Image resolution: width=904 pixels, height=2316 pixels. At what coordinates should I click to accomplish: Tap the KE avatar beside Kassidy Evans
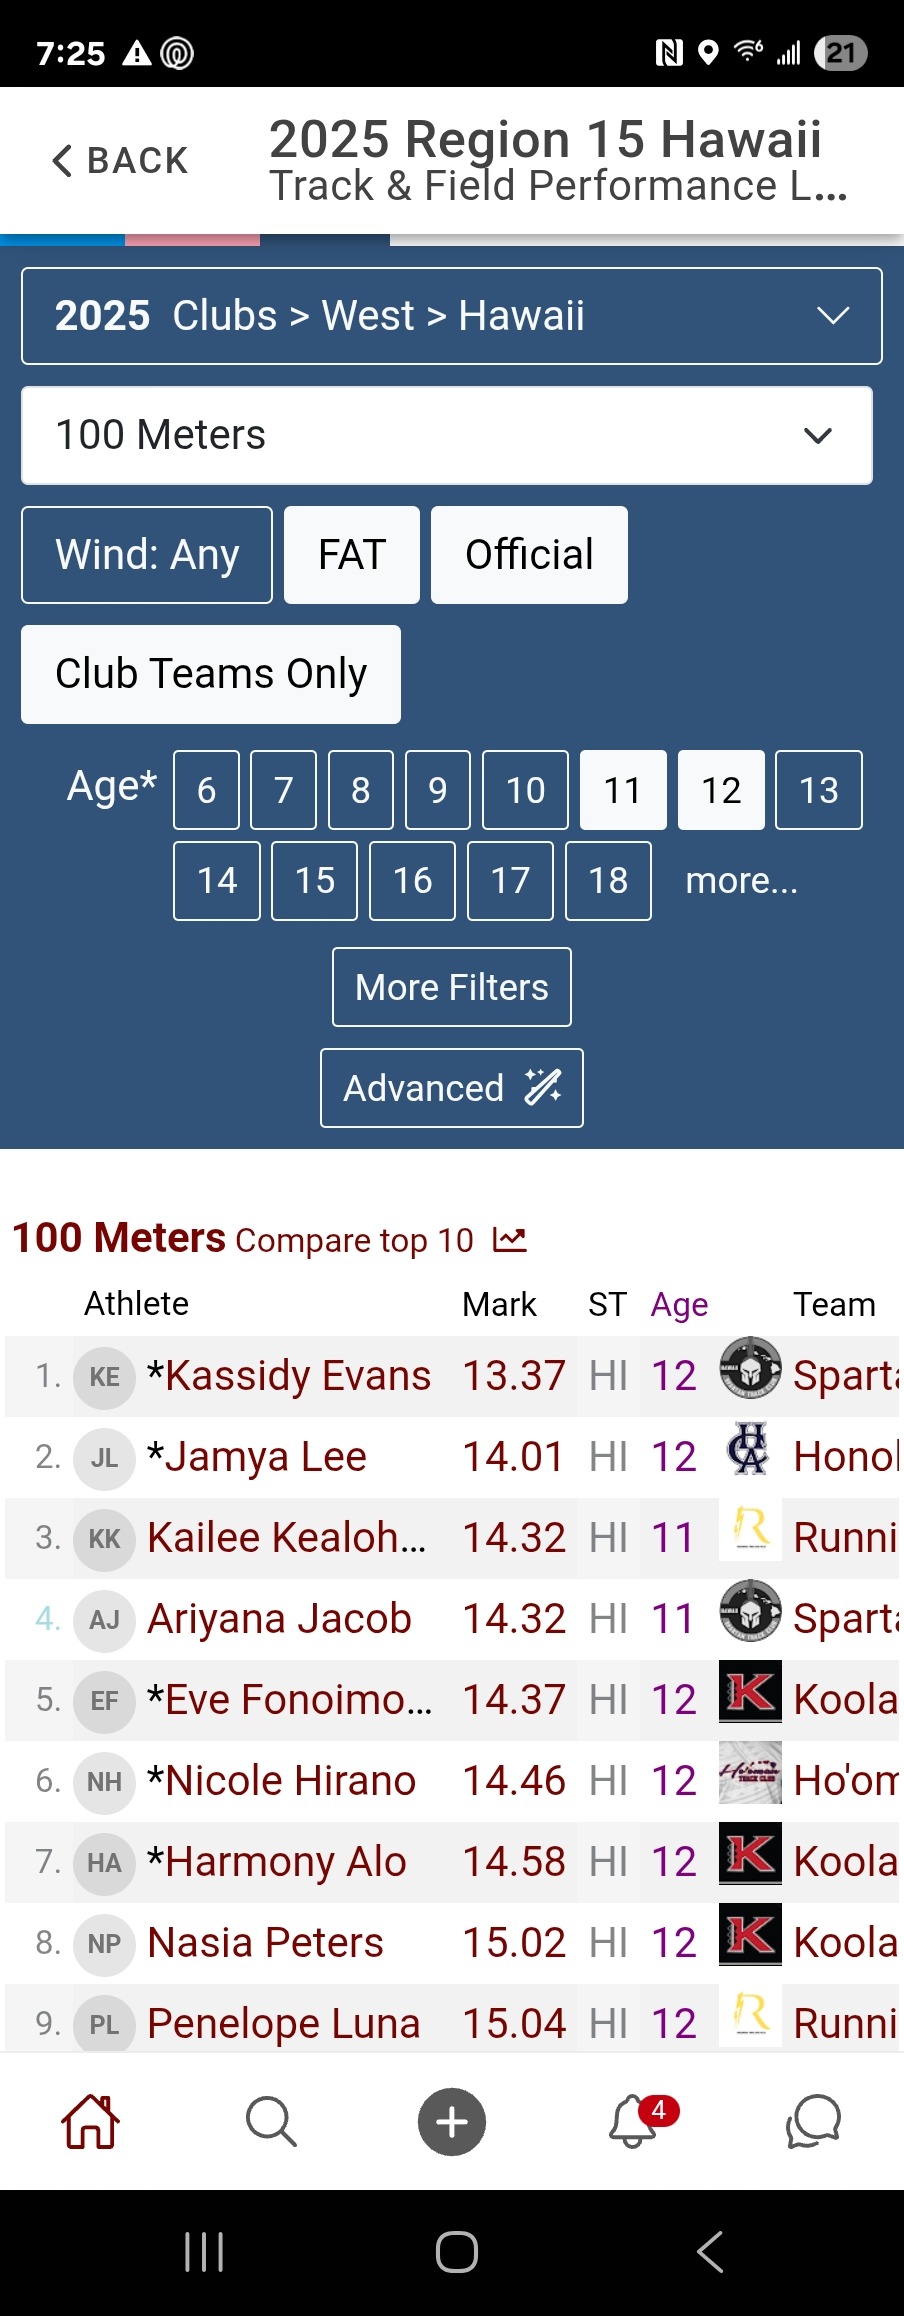[x=104, y=1377]
